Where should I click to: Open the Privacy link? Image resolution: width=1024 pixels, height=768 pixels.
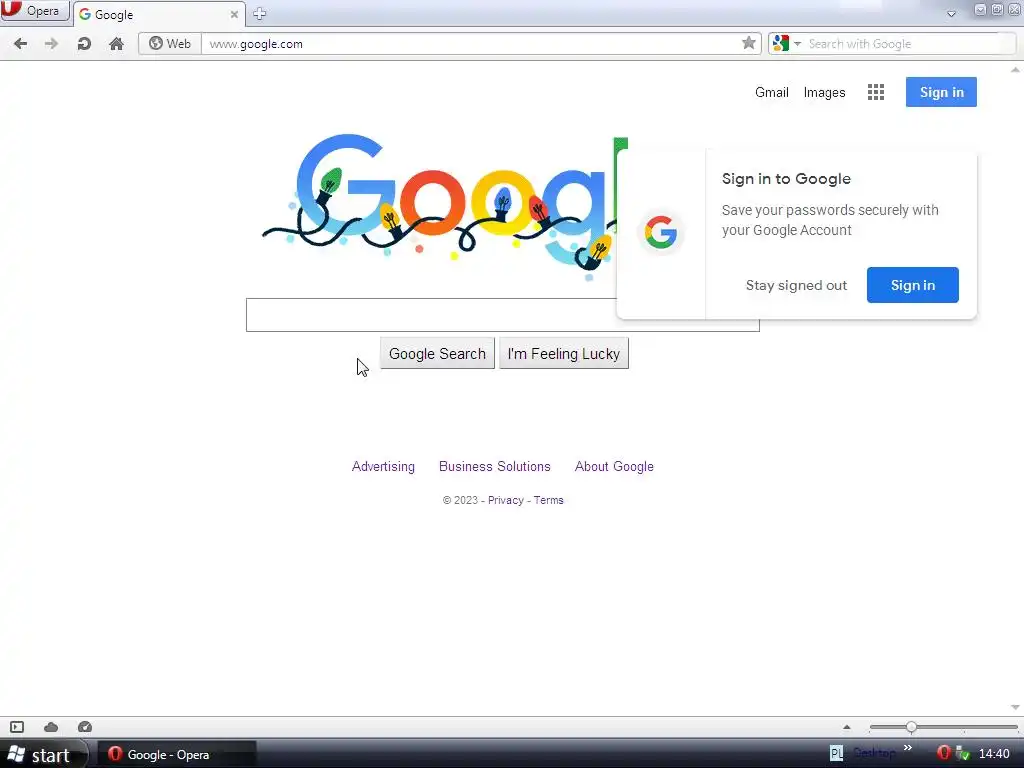(x=505, y=500)
